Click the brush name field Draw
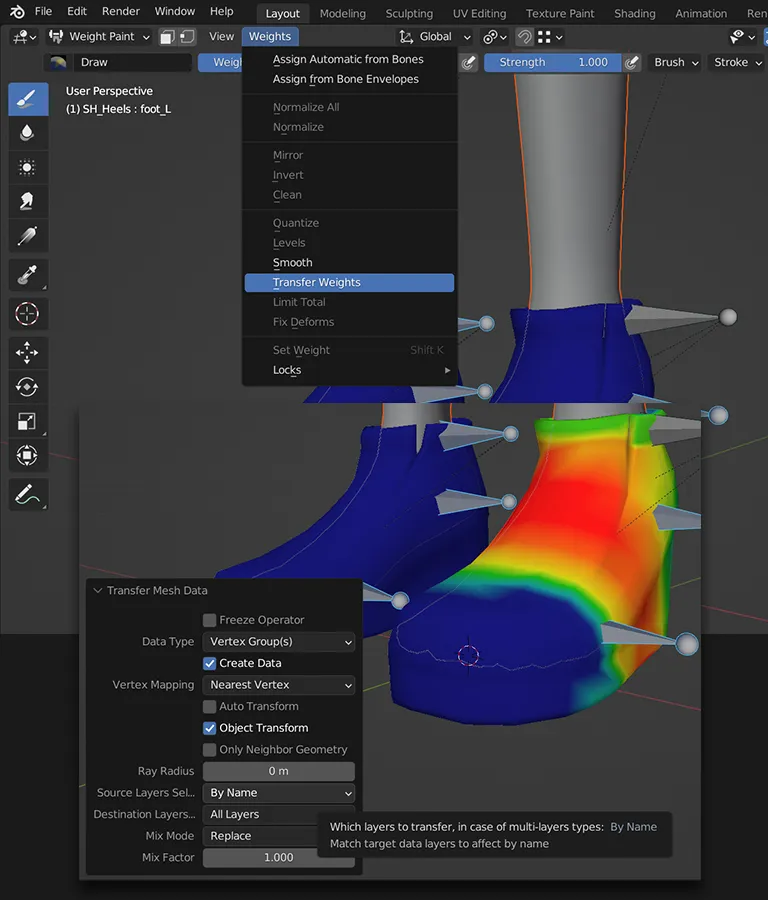This screenshot has width=768, height=900. coord(133,62)
